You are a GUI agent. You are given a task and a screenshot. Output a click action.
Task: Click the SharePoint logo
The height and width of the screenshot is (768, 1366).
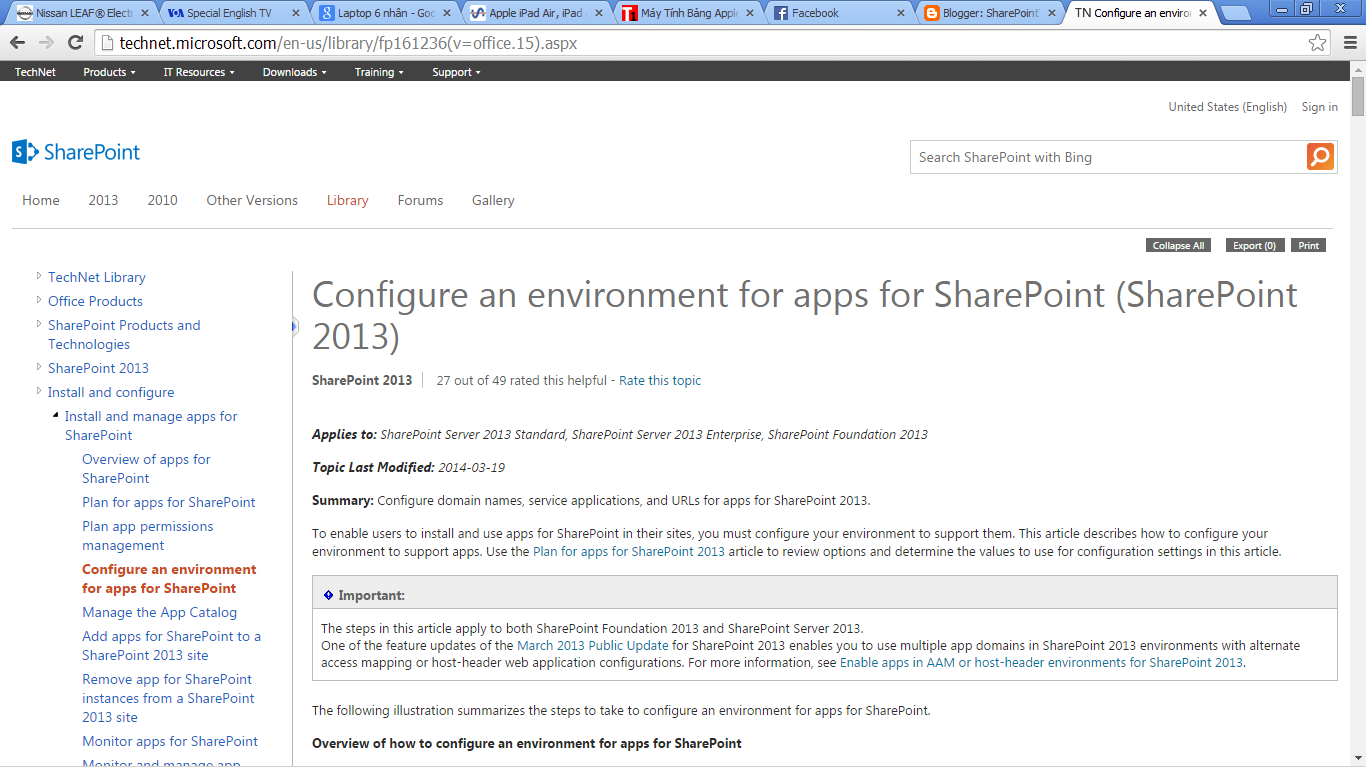tap(76, 152)
